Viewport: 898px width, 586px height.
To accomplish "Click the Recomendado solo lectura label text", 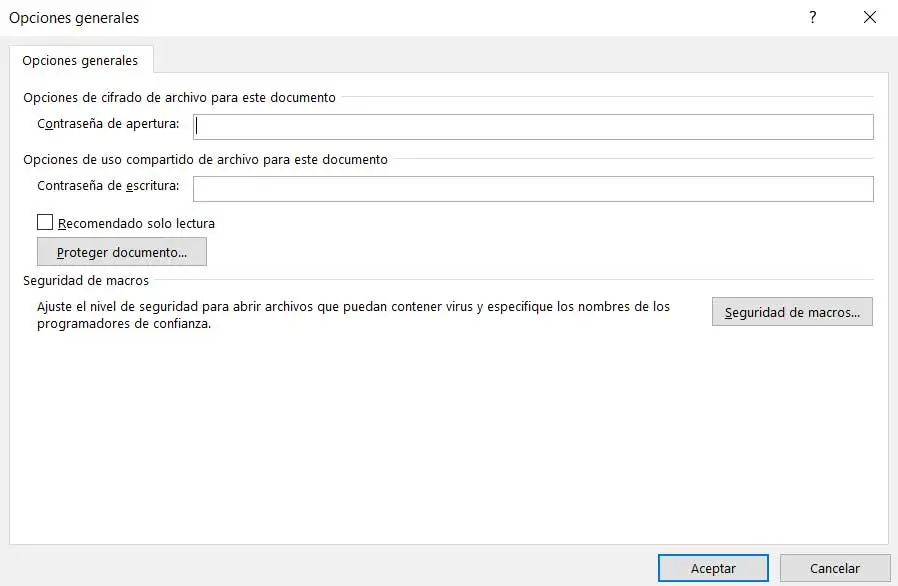I will point(136,223).
